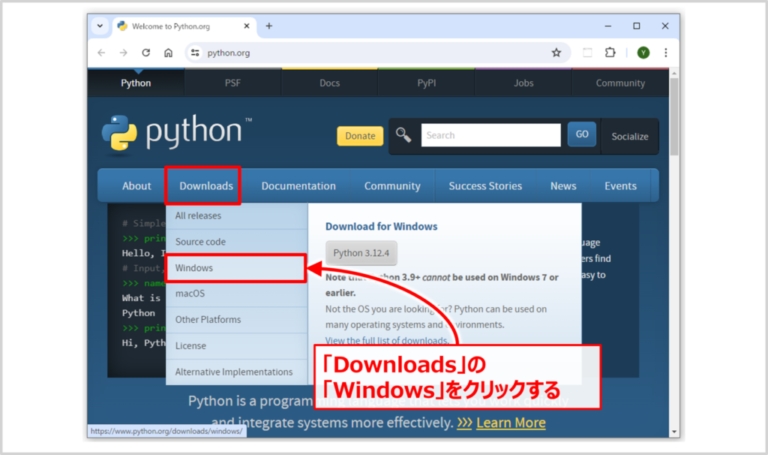Follow the Learn More link
Image resolution: width=768 pixels, height=455 pixels.
click(510, 423)
